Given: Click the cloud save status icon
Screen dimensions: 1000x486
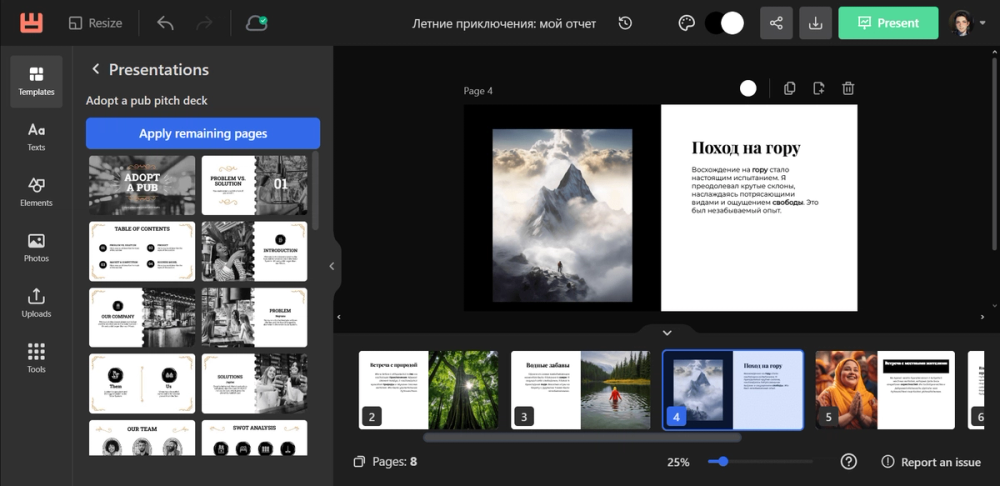Looking at the screenshot, I should [x=256, y=23].
